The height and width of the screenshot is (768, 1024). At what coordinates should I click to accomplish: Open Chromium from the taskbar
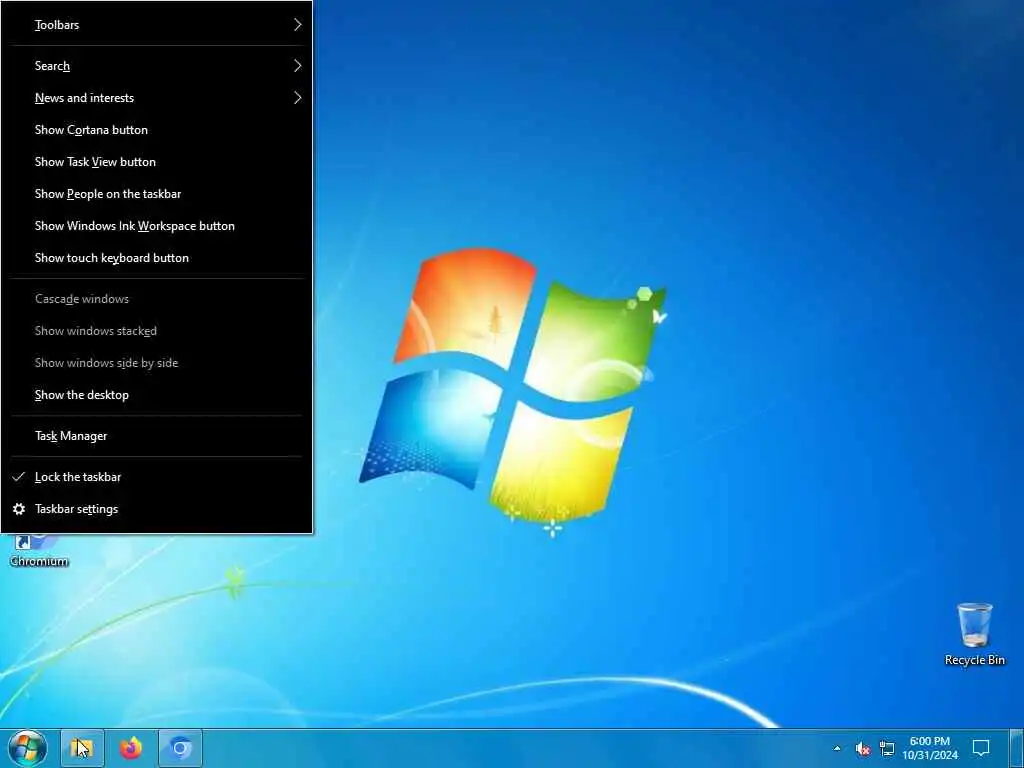[180, 748]
